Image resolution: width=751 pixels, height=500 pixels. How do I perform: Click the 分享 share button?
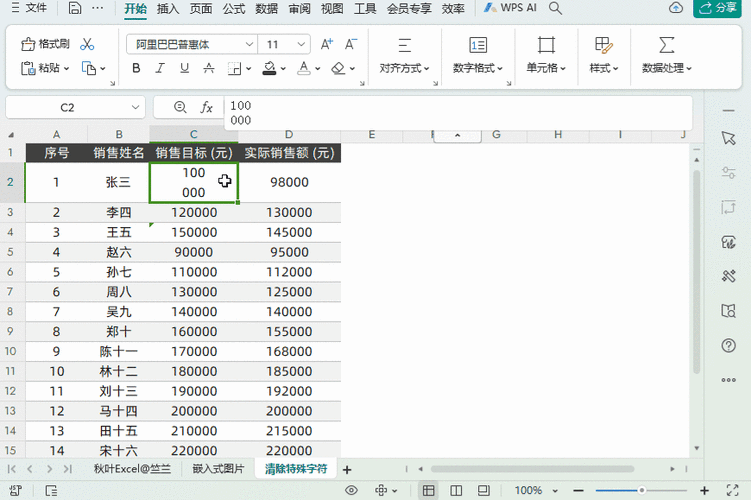(717, 8)
